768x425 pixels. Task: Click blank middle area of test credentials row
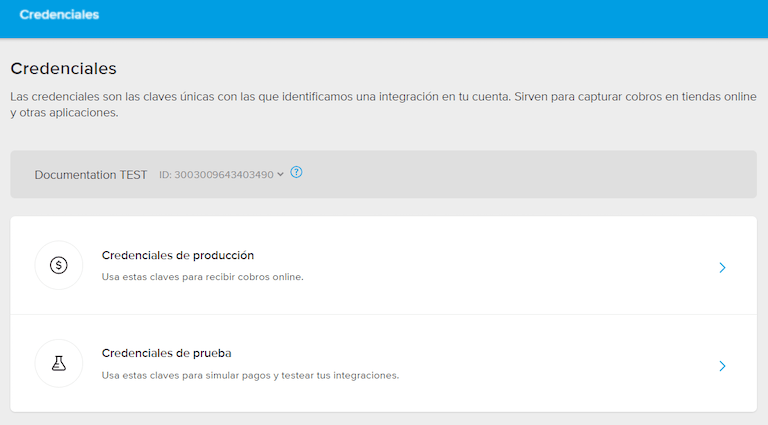pyautogui.click(x=550, y=364)
